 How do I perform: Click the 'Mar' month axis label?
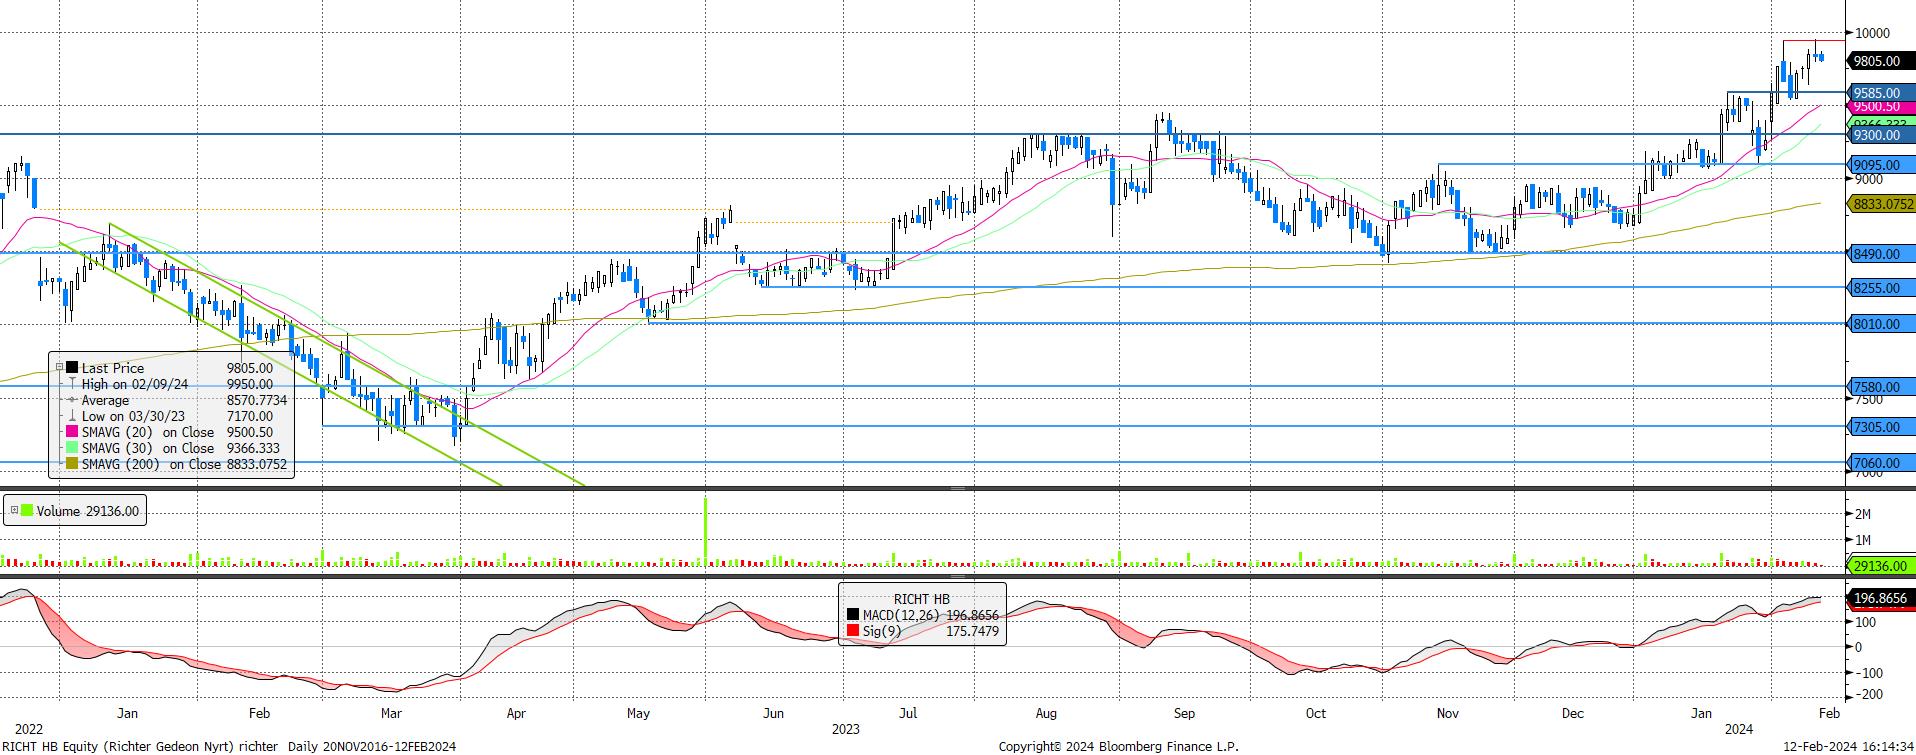coord(391,713)
